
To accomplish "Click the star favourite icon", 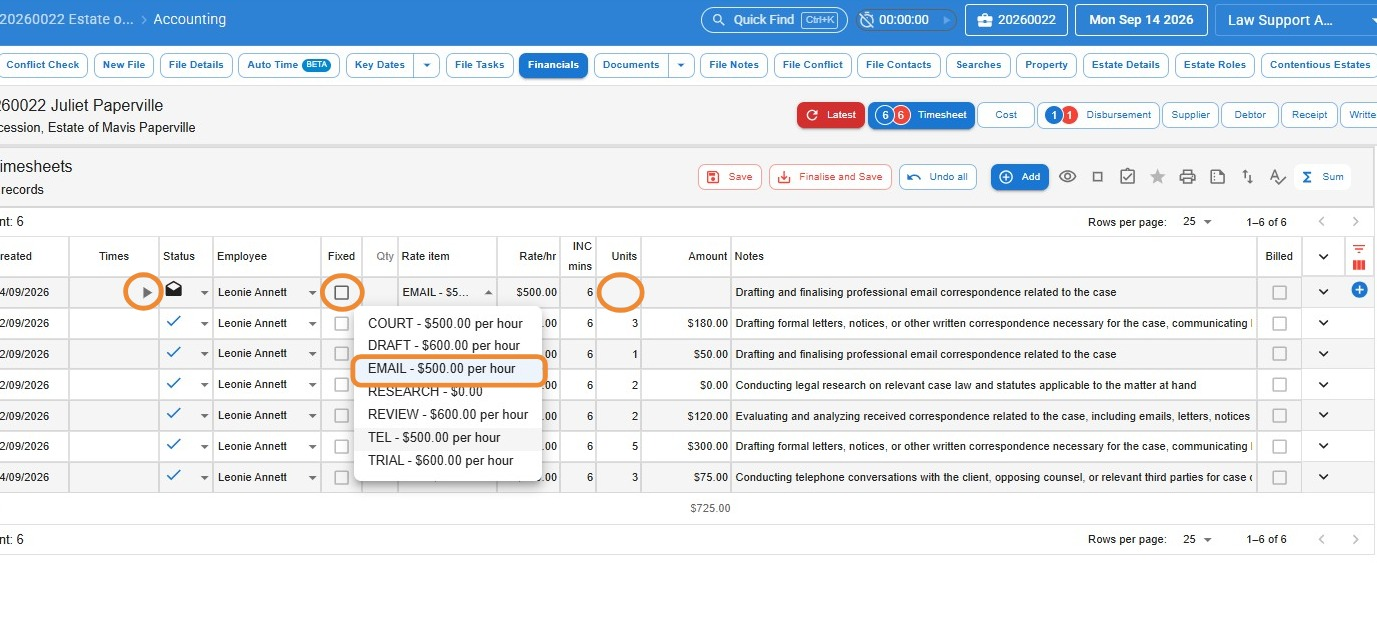I will point(1157,177).
